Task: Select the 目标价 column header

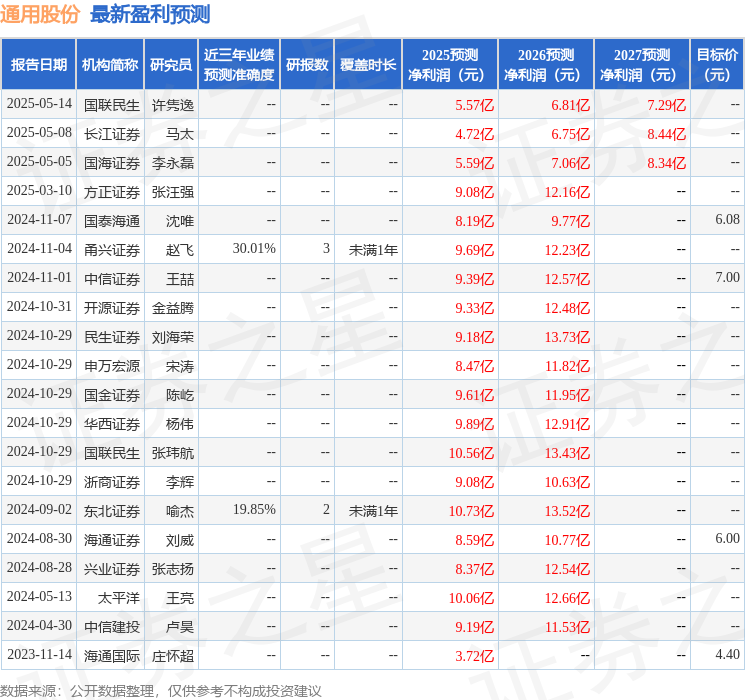Action: (x=716, y=65)
